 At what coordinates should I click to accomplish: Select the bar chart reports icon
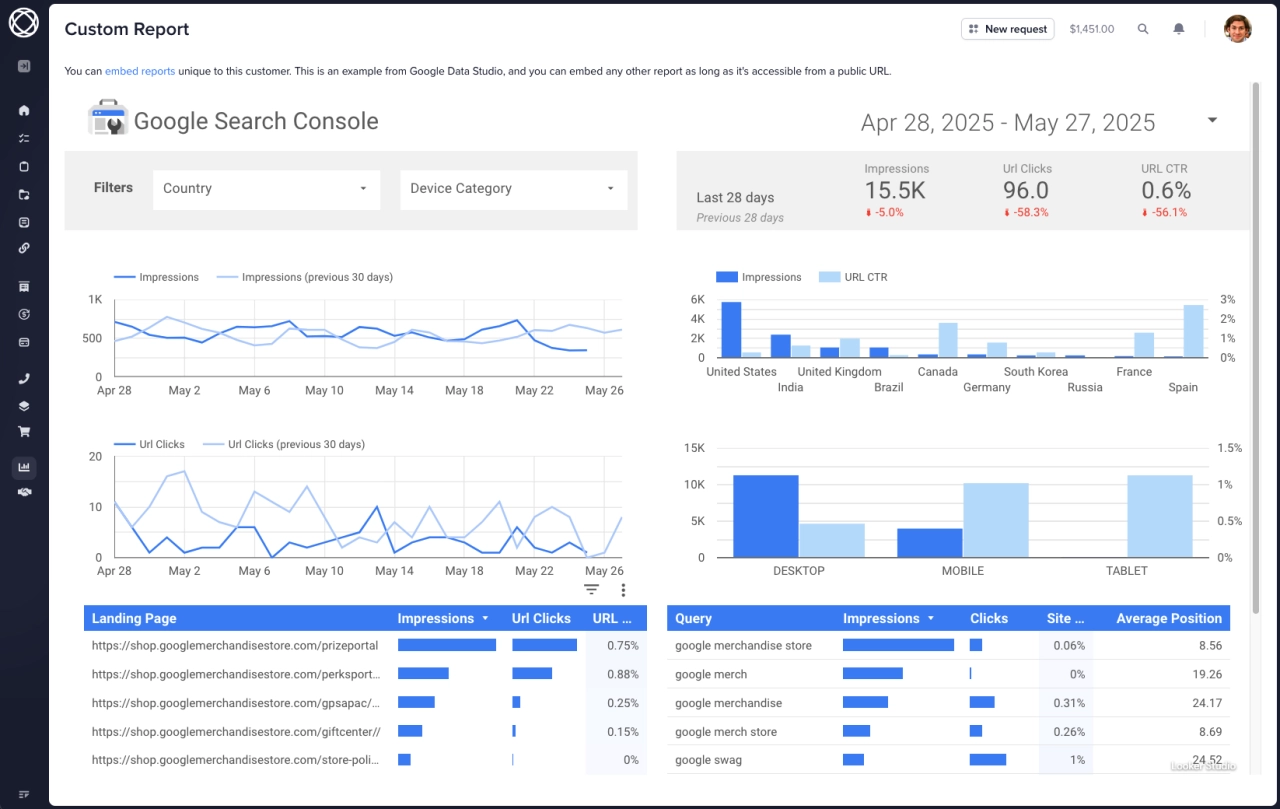click(x=24, y=467)
